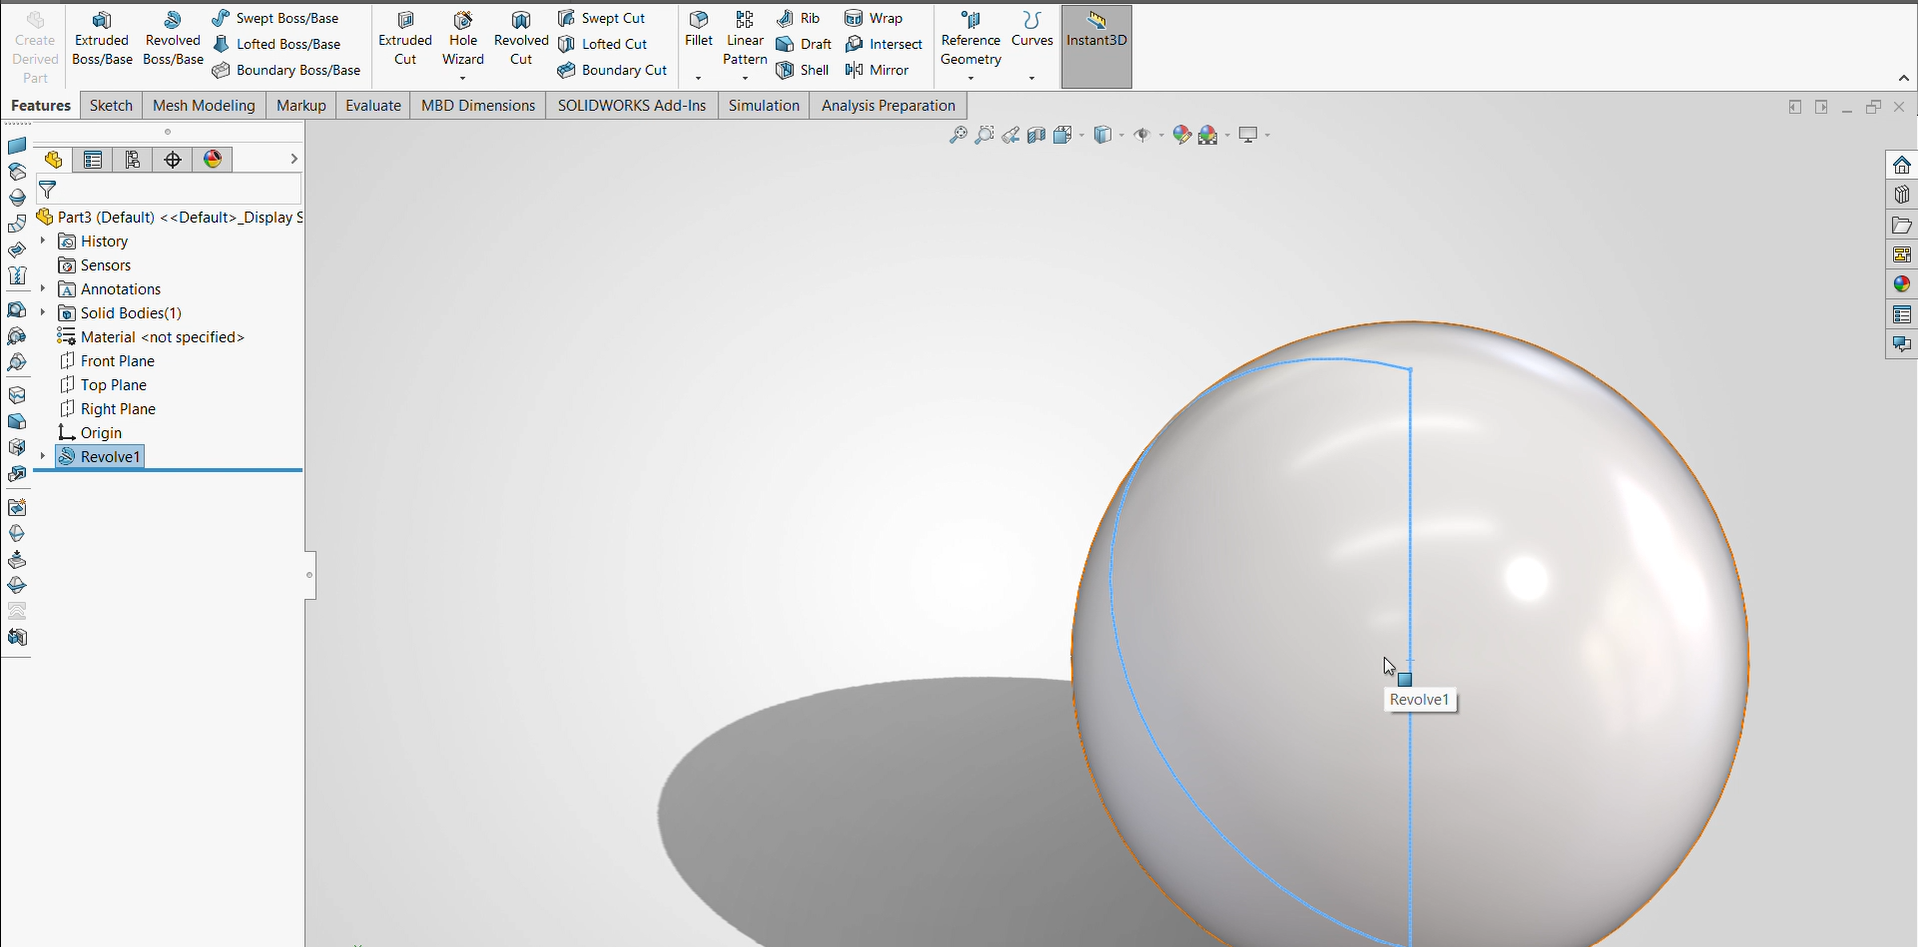The height and width of the screenshot is (947, 1918).
Task: Select Linear Pattern tool
Action: point(745,38)
